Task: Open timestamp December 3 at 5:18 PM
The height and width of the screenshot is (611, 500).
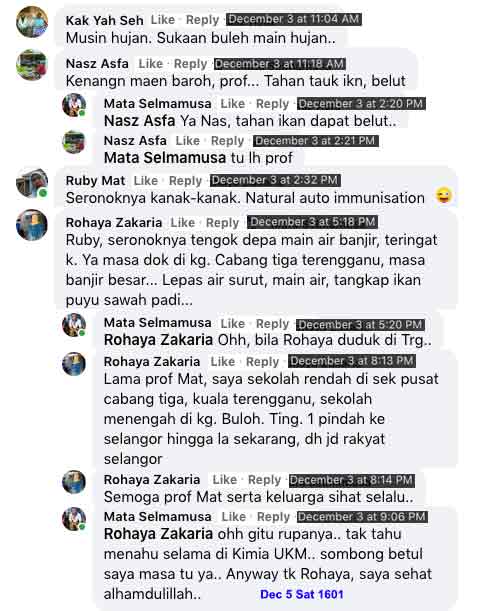Action: (x=313, y=222)
